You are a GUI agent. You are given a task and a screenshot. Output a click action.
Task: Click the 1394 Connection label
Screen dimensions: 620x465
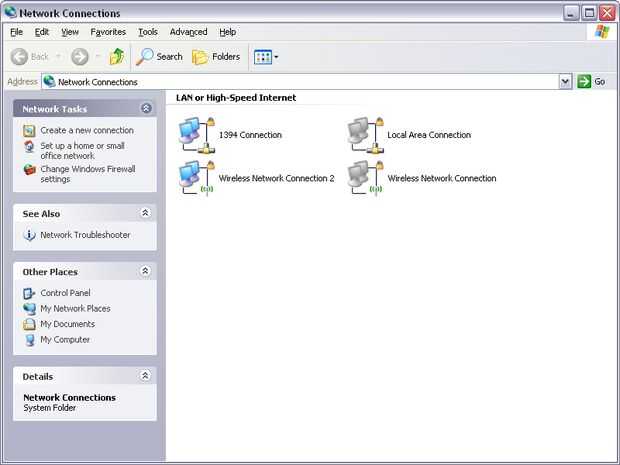250,135
